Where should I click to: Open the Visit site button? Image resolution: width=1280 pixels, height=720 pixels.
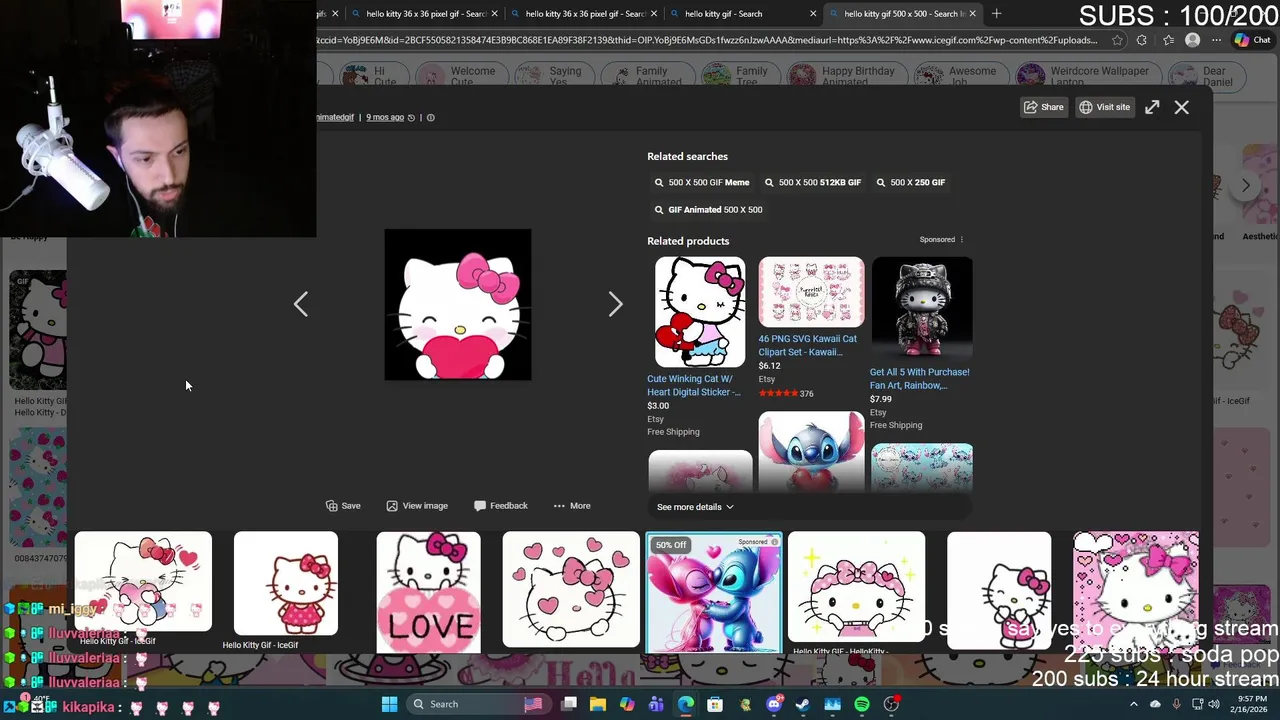tap(1104, 107)
